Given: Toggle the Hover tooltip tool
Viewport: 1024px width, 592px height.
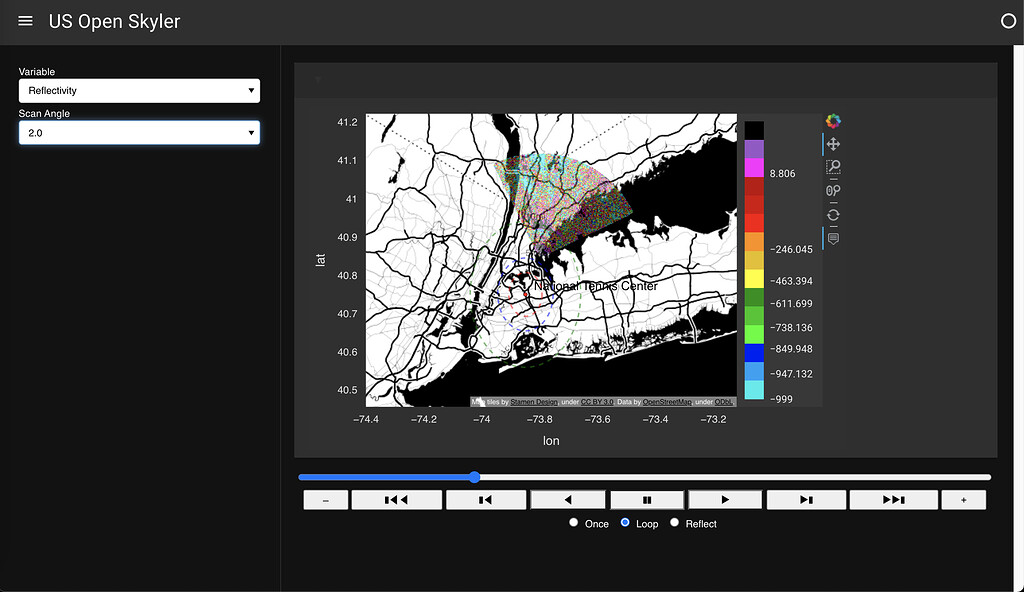Looking at the screenshot, I should click(x=833, y=238).
